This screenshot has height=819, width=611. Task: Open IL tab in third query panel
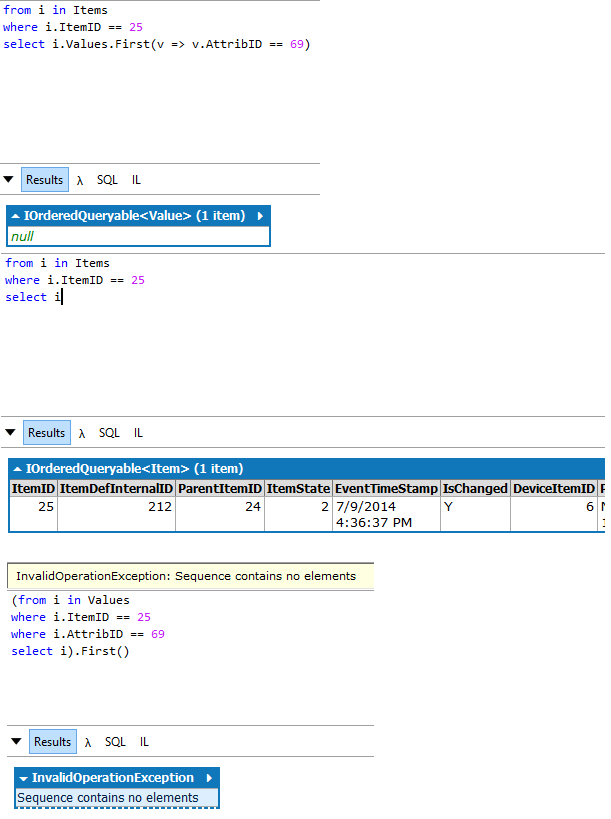[x=144, y=742]
